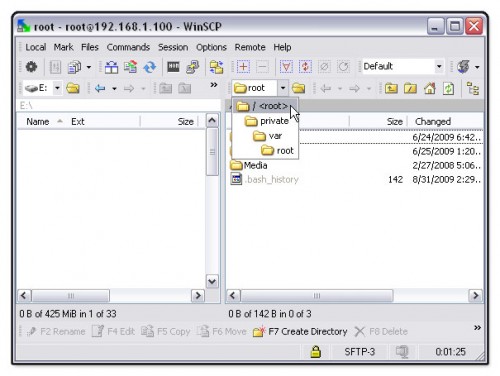
Task: Toggle remote directory tree icon
Action: point(473,89)
